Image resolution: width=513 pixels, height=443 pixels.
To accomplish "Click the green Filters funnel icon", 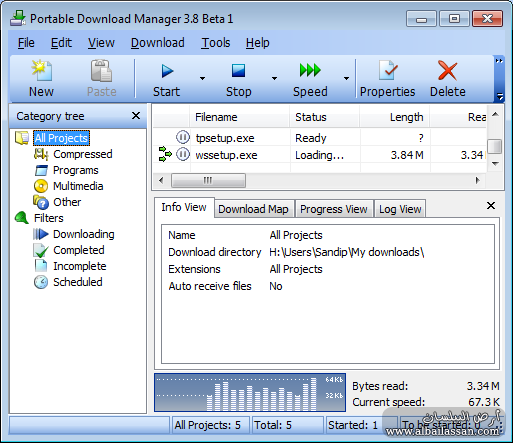I will (22, 218).
